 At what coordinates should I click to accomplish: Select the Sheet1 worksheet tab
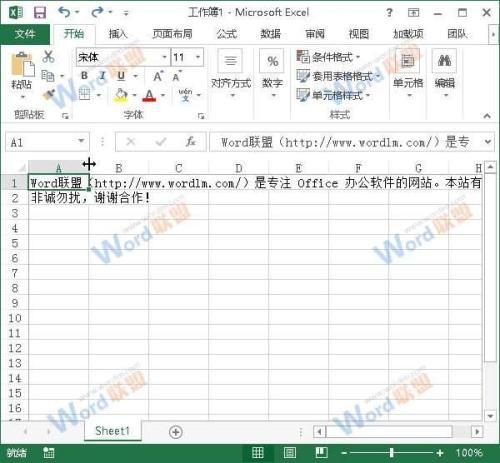112,431
